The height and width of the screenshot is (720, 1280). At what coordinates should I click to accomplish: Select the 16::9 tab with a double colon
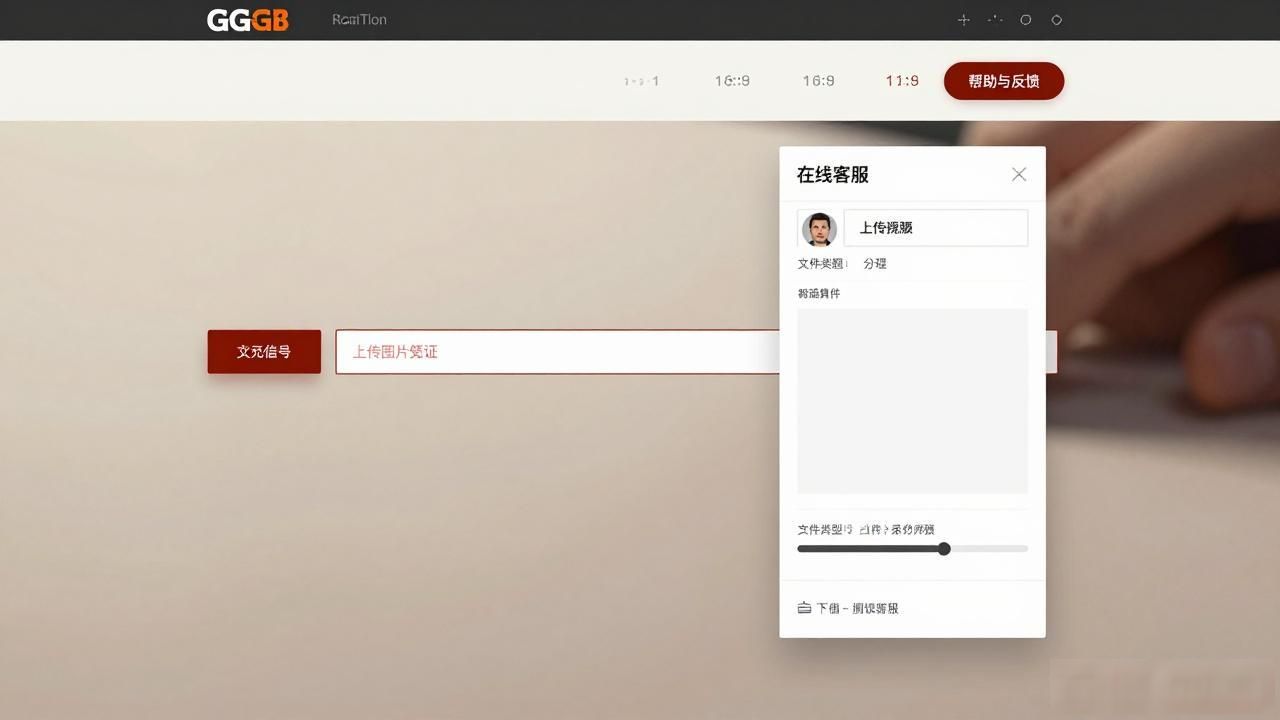coord(732,81)
